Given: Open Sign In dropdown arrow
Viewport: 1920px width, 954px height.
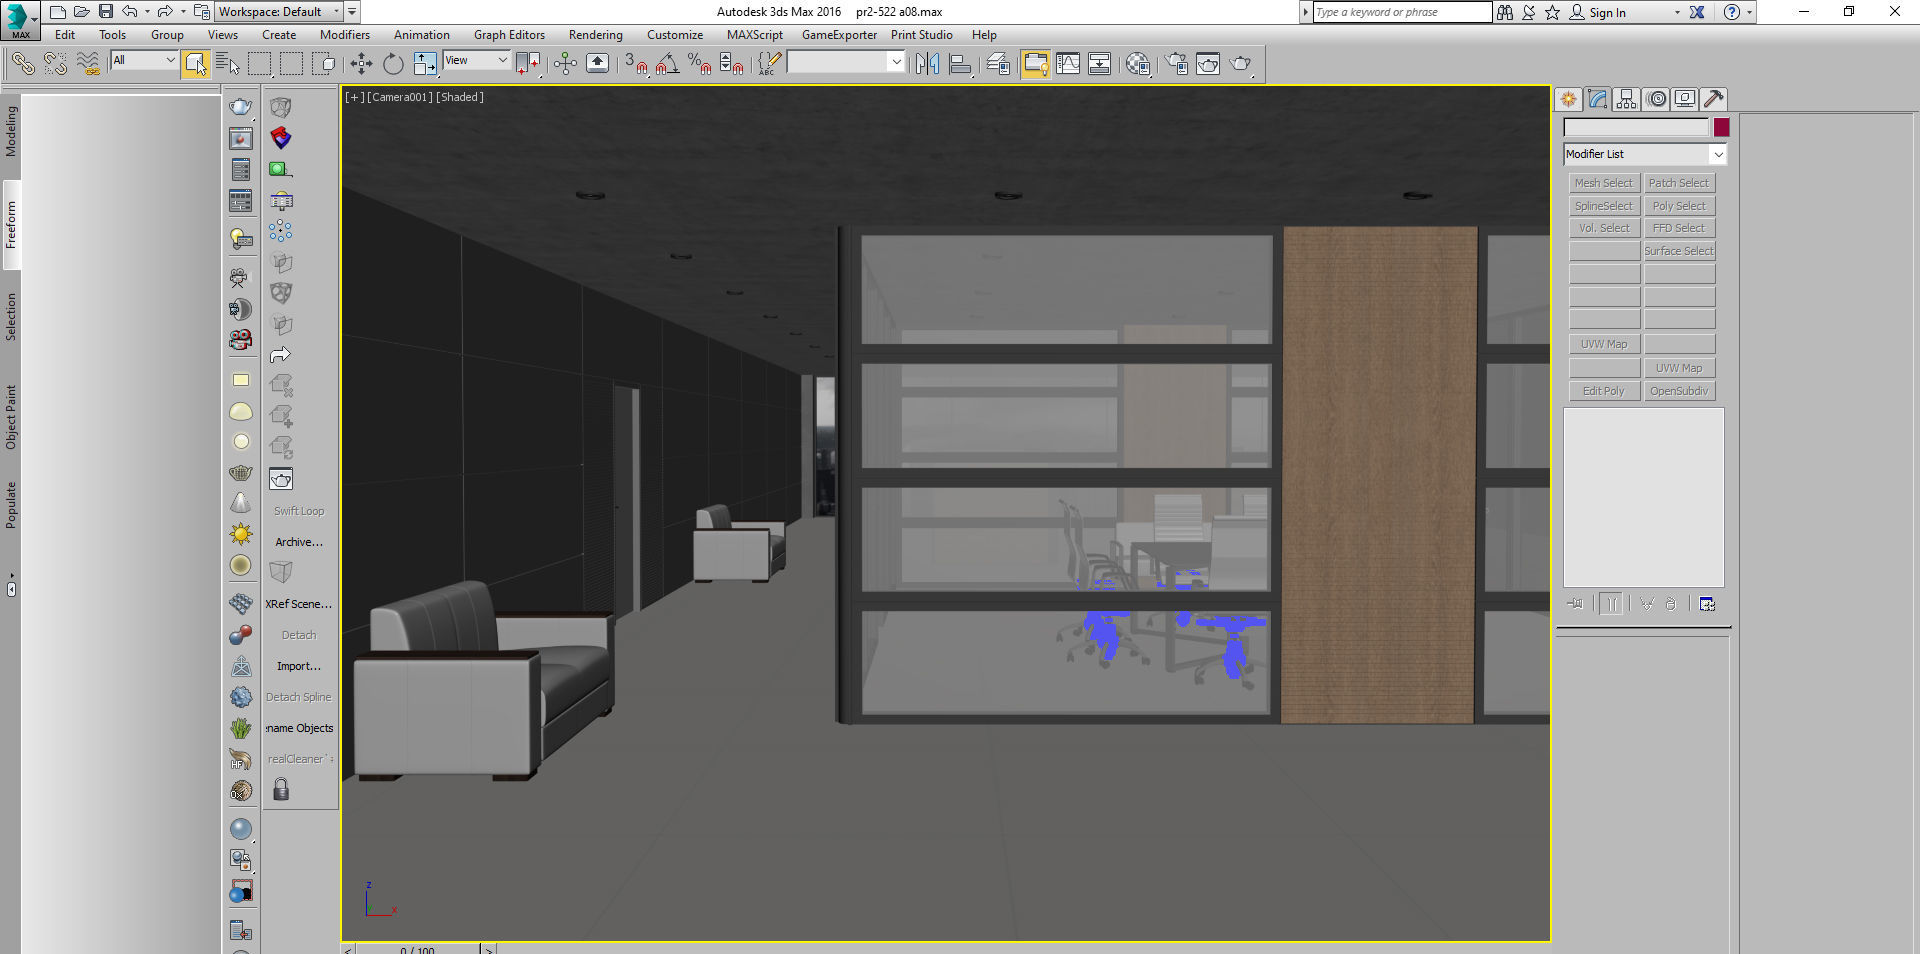Looking at the screenshot, I should (1677, 12).
